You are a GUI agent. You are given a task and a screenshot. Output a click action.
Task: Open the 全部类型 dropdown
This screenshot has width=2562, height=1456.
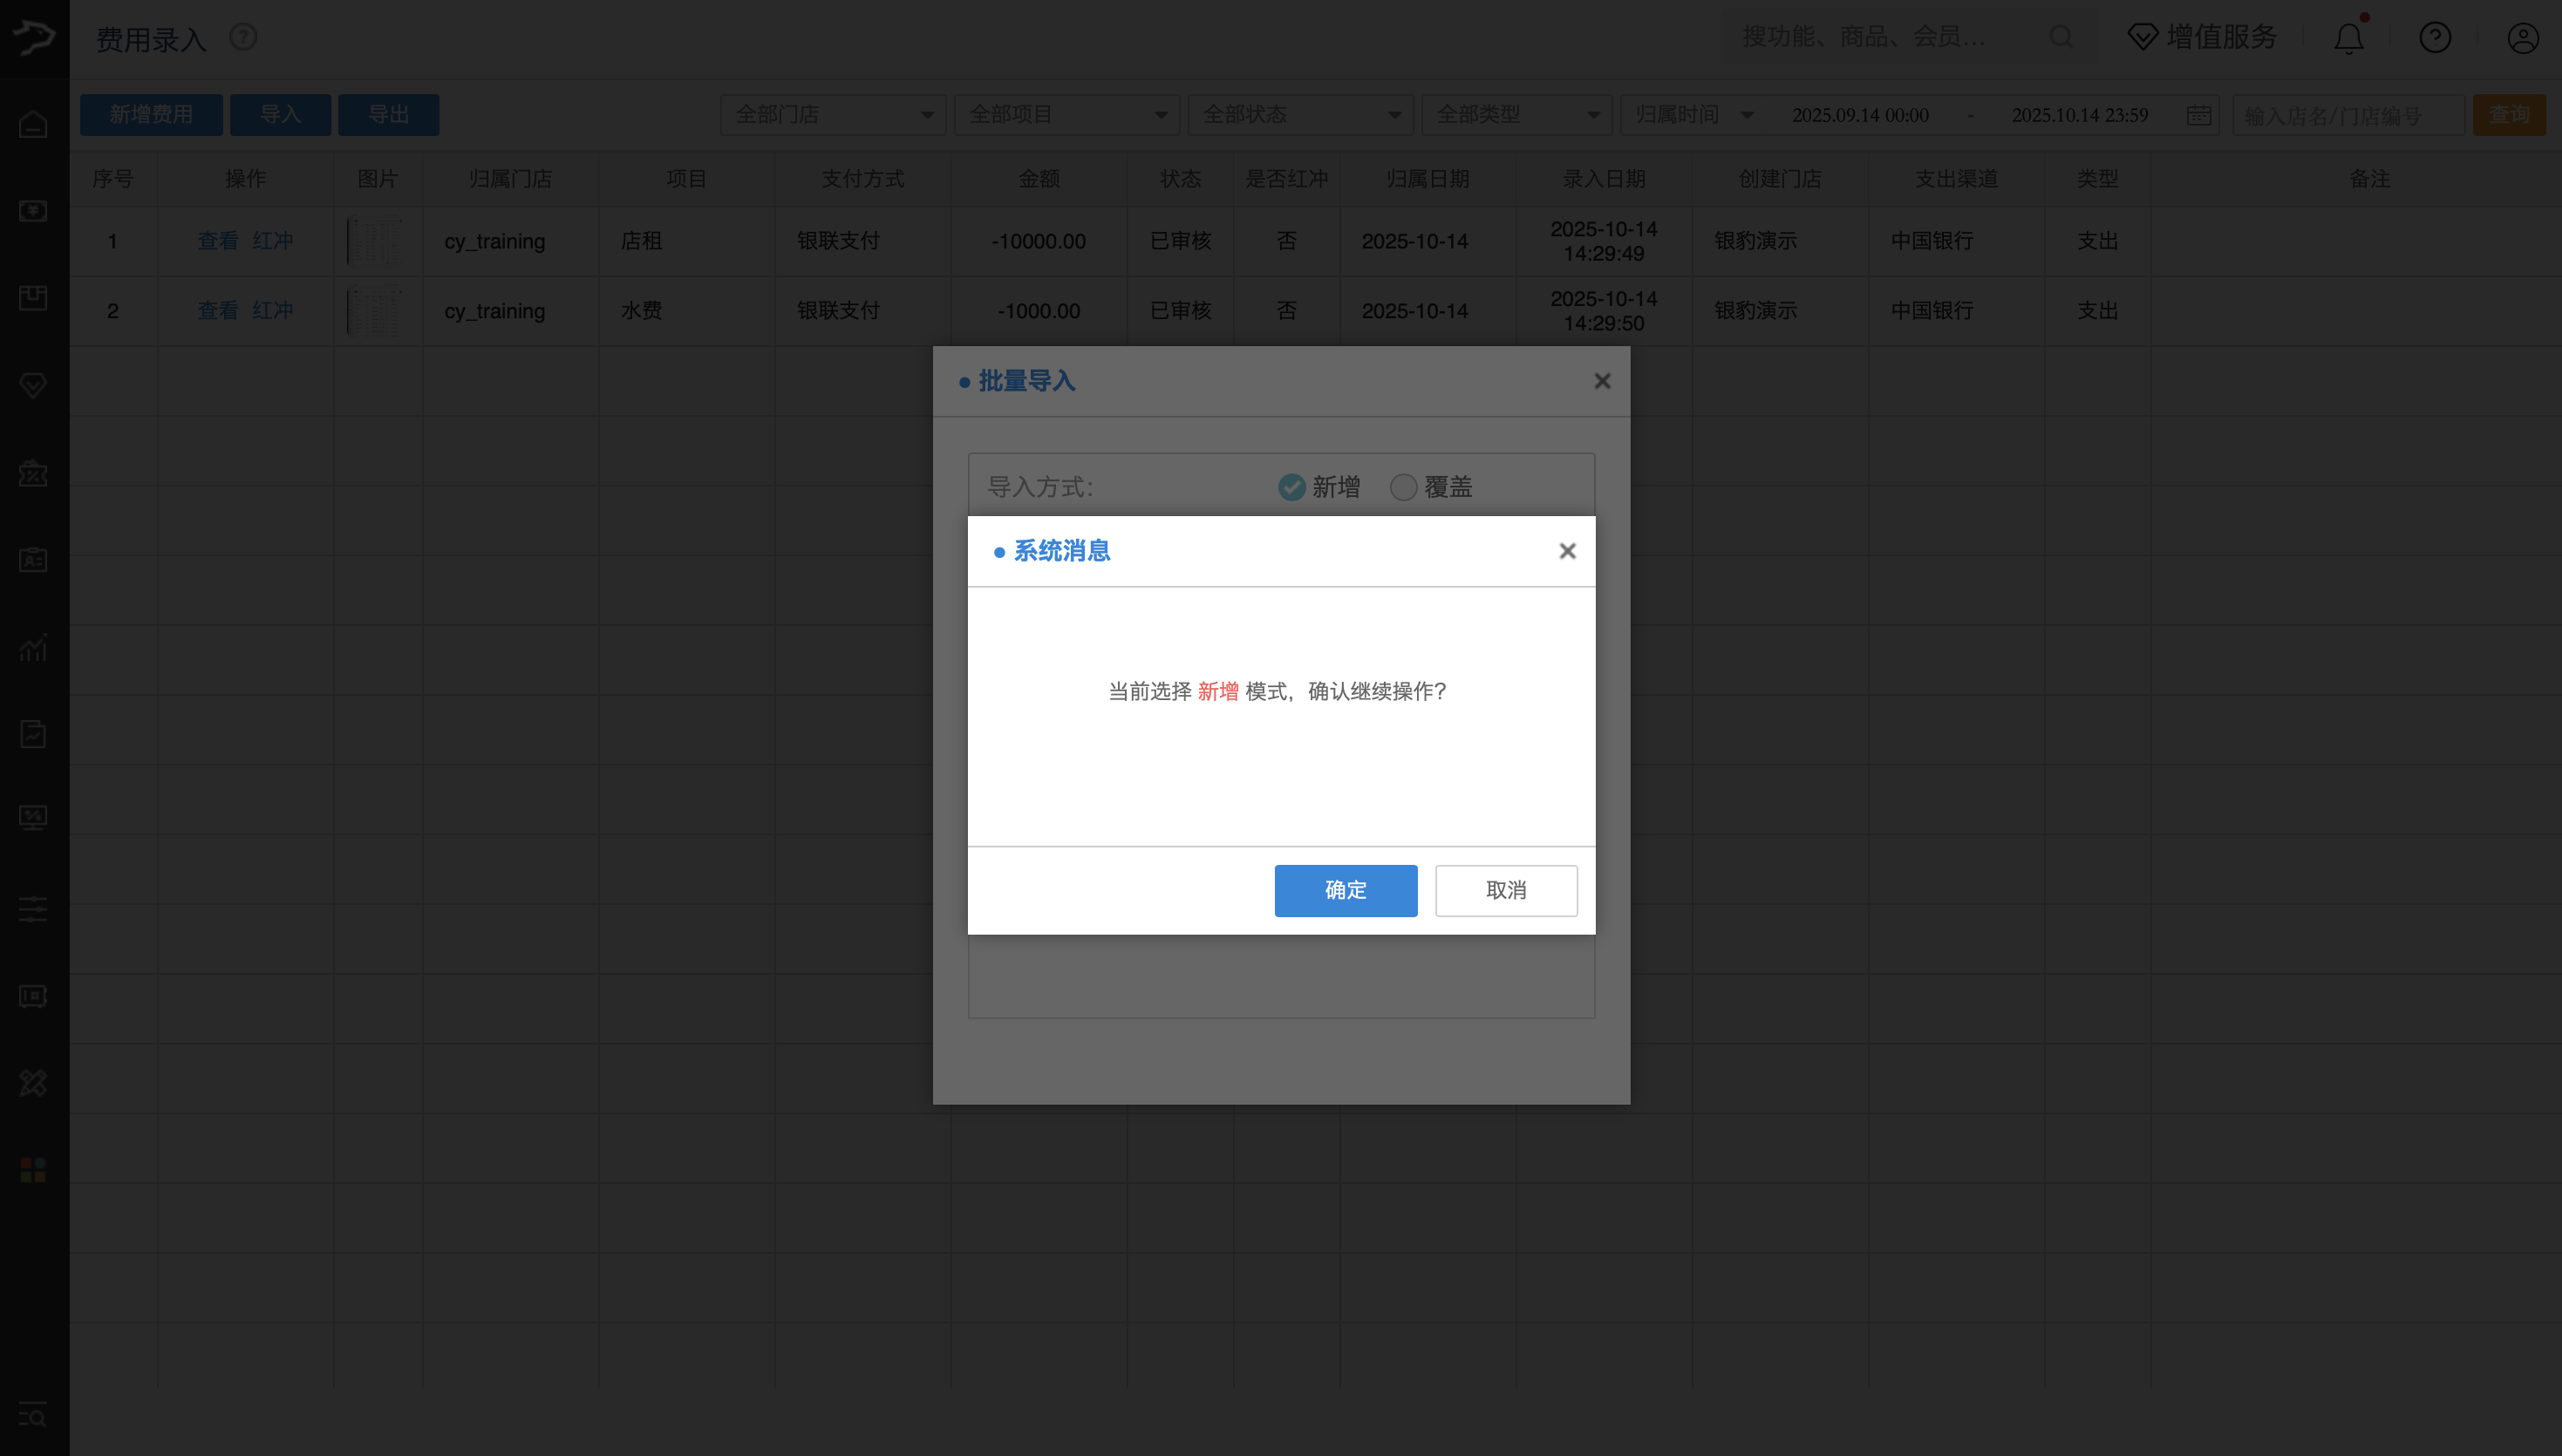click(x=1516, y=114)
